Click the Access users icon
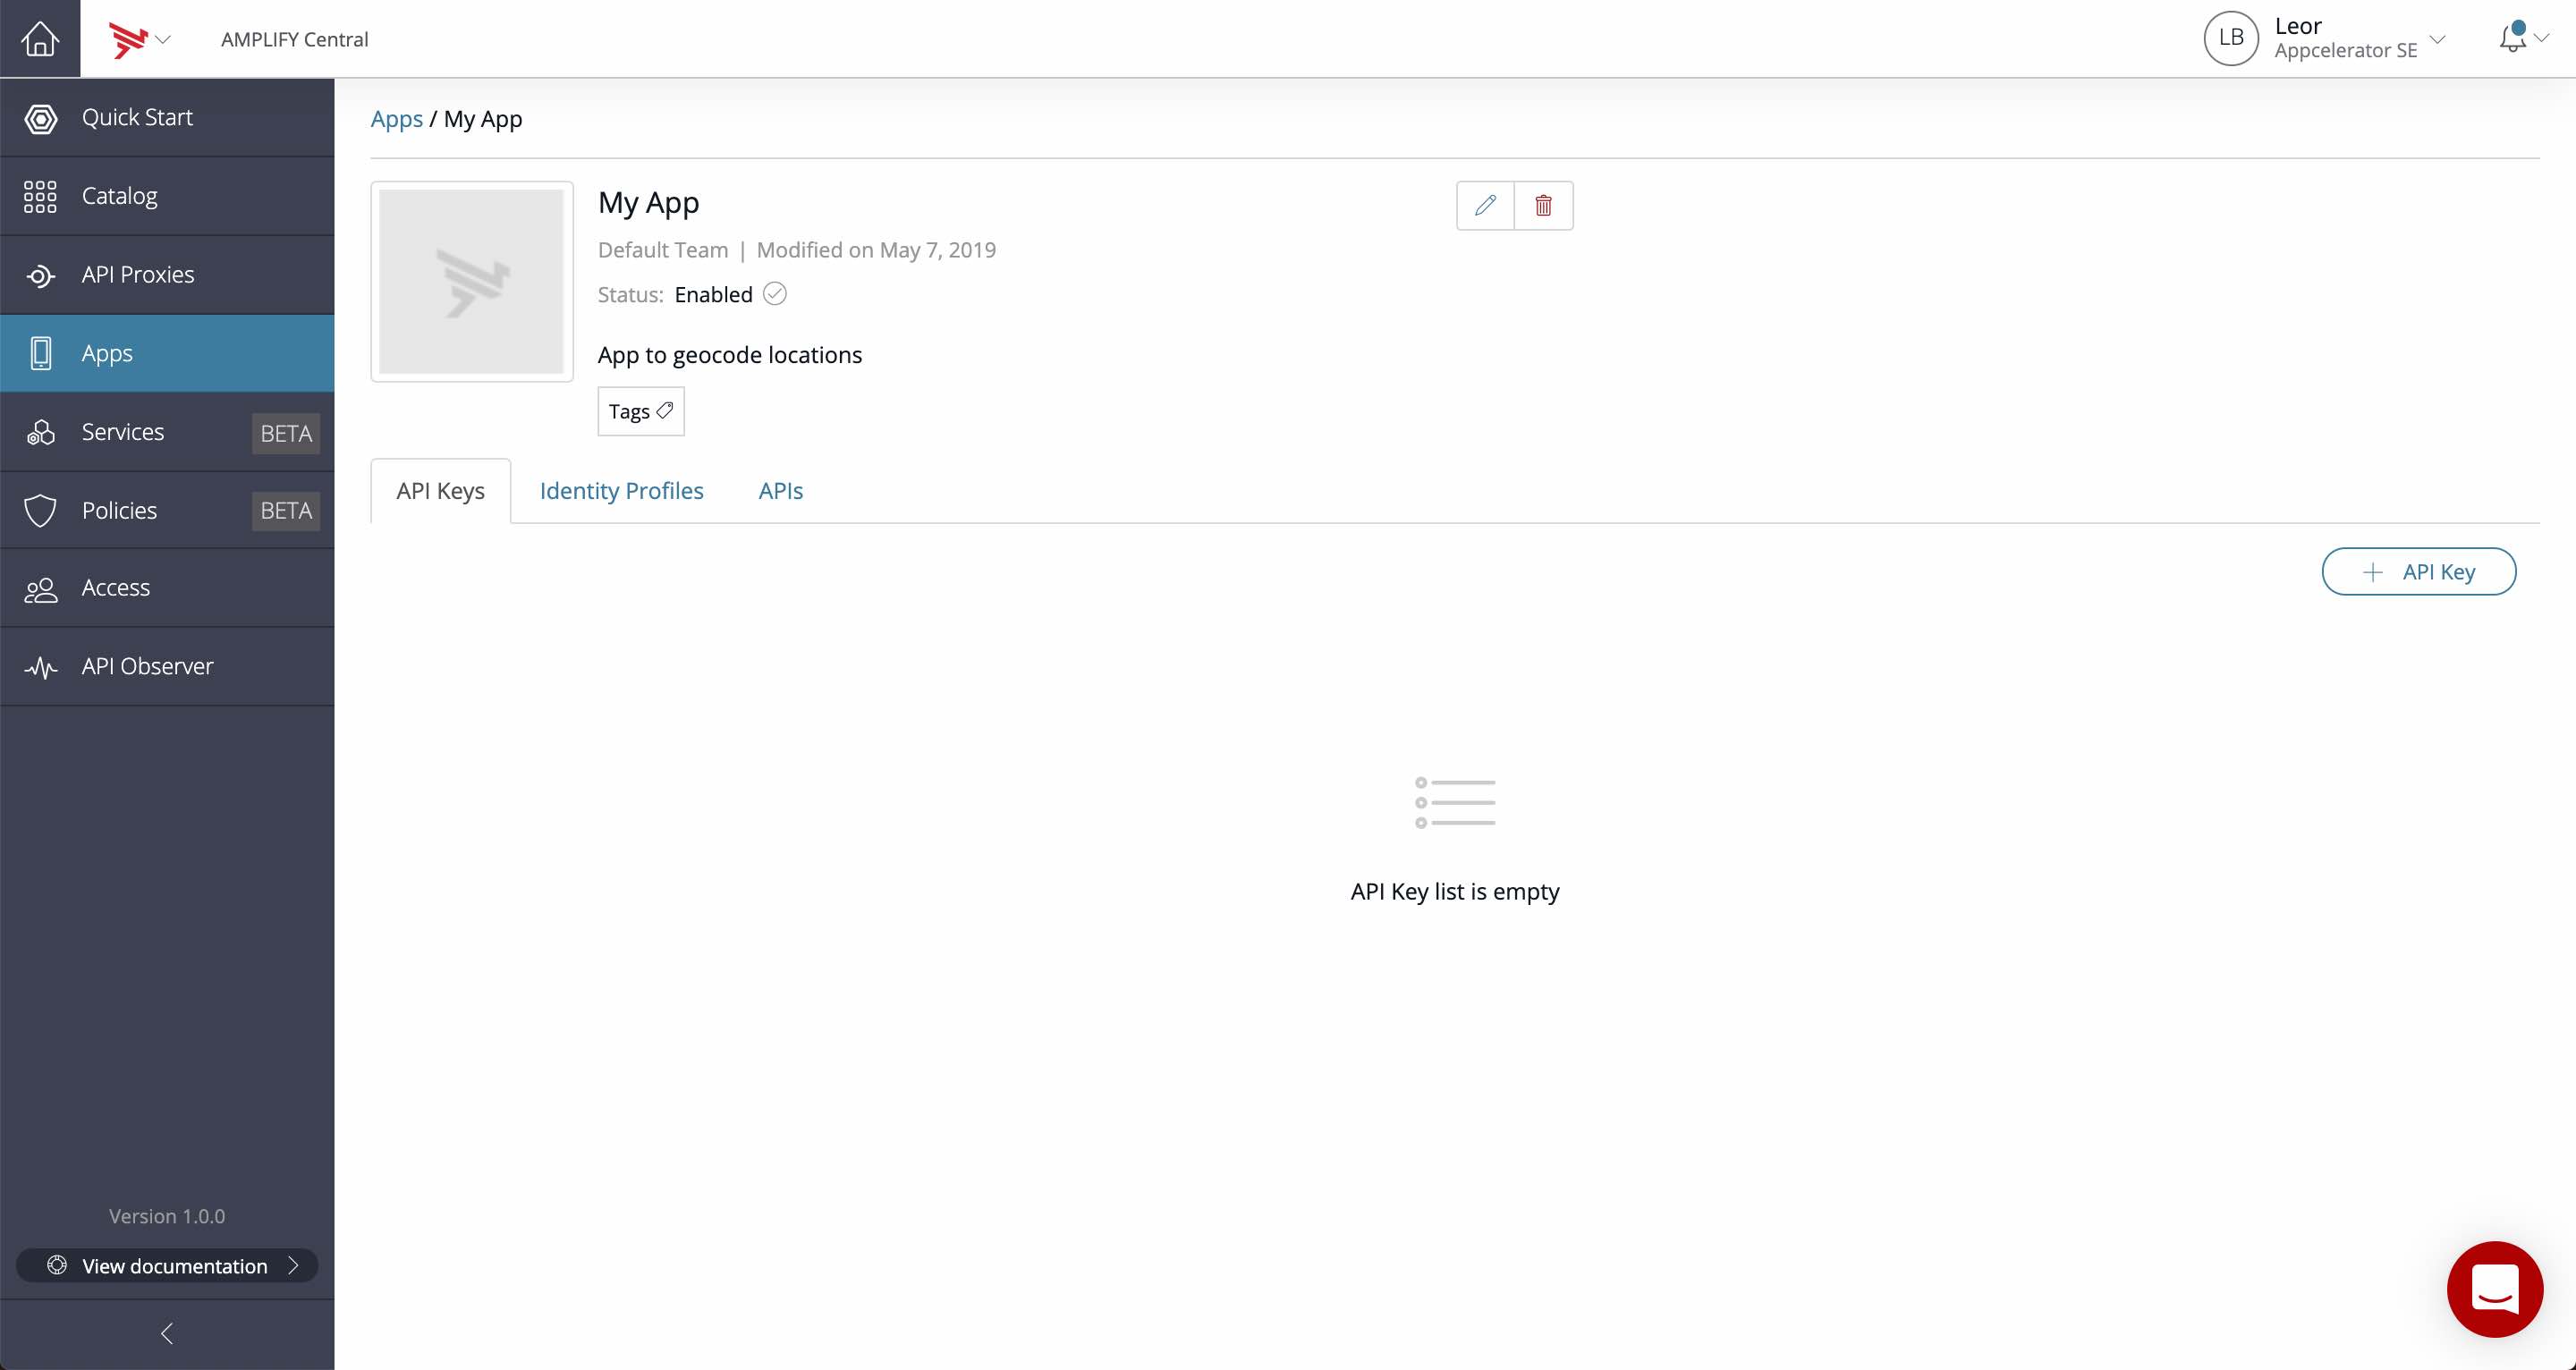This screenshot has height=1370, width=2576. [40, 589]
